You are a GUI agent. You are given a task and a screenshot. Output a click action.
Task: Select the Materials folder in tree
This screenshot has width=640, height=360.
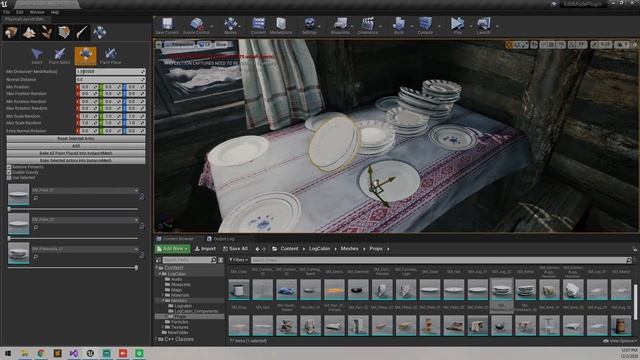coord(180,295)
